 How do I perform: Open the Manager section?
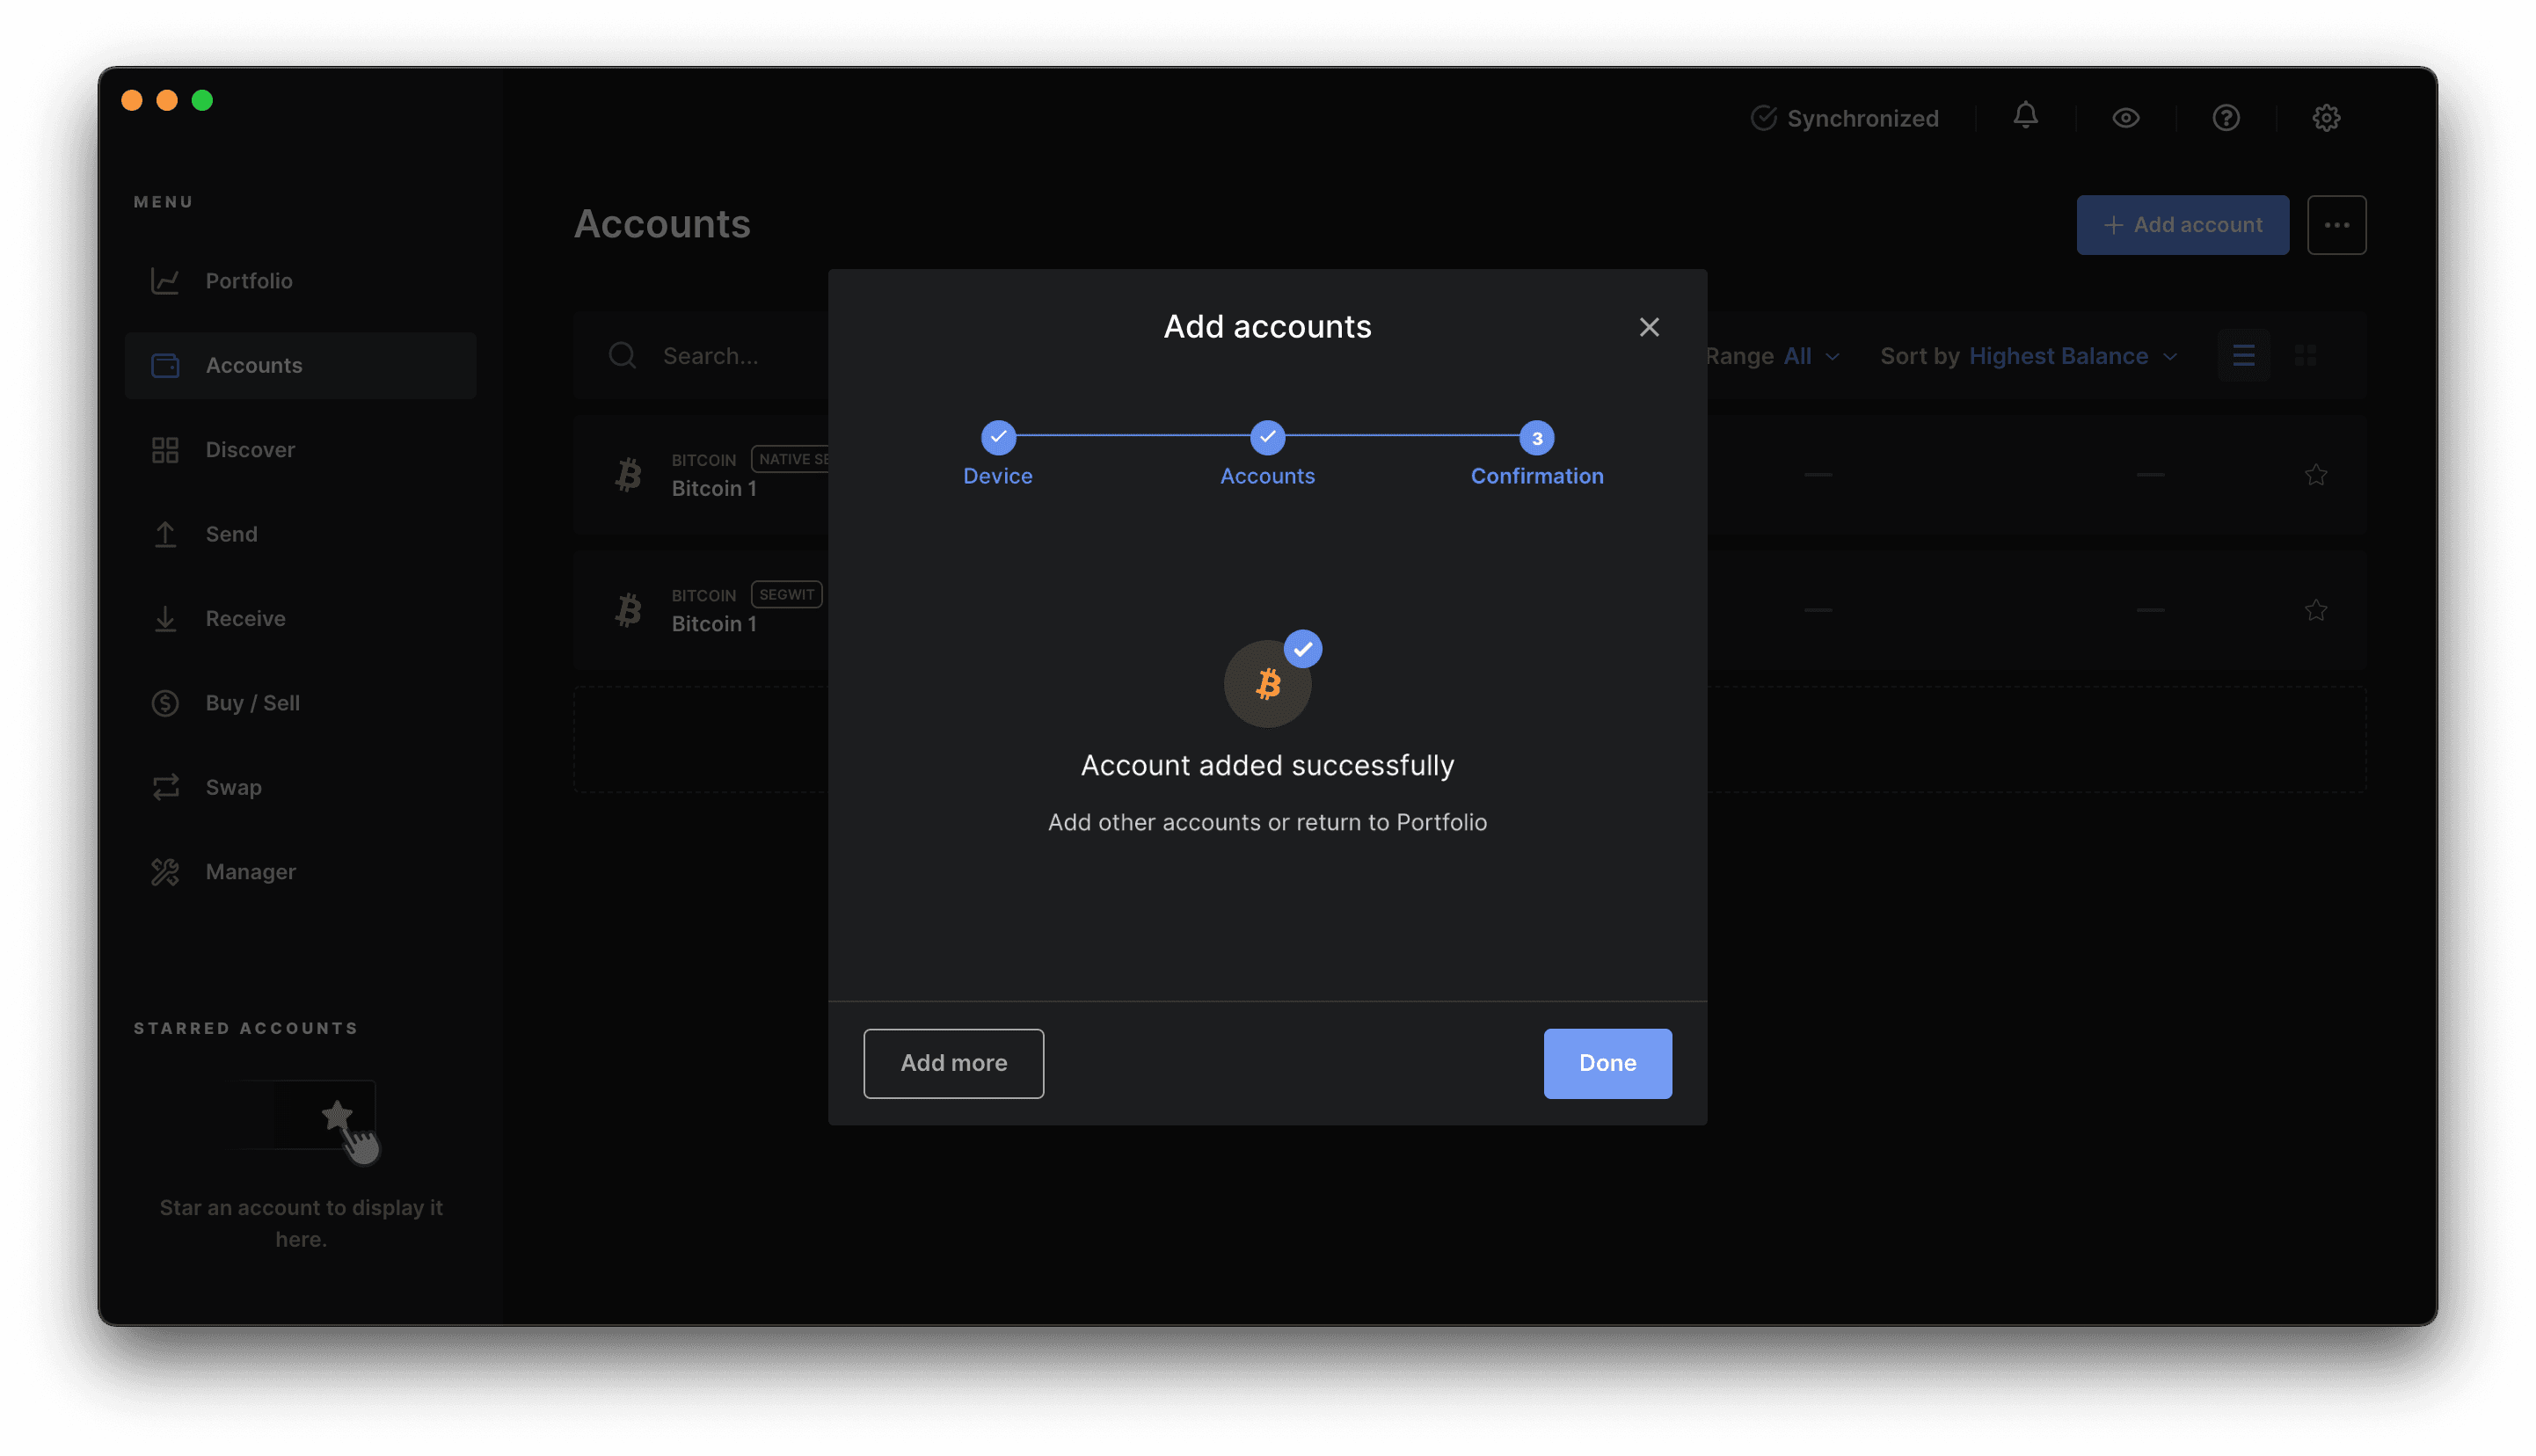click(x=250, y=871)
